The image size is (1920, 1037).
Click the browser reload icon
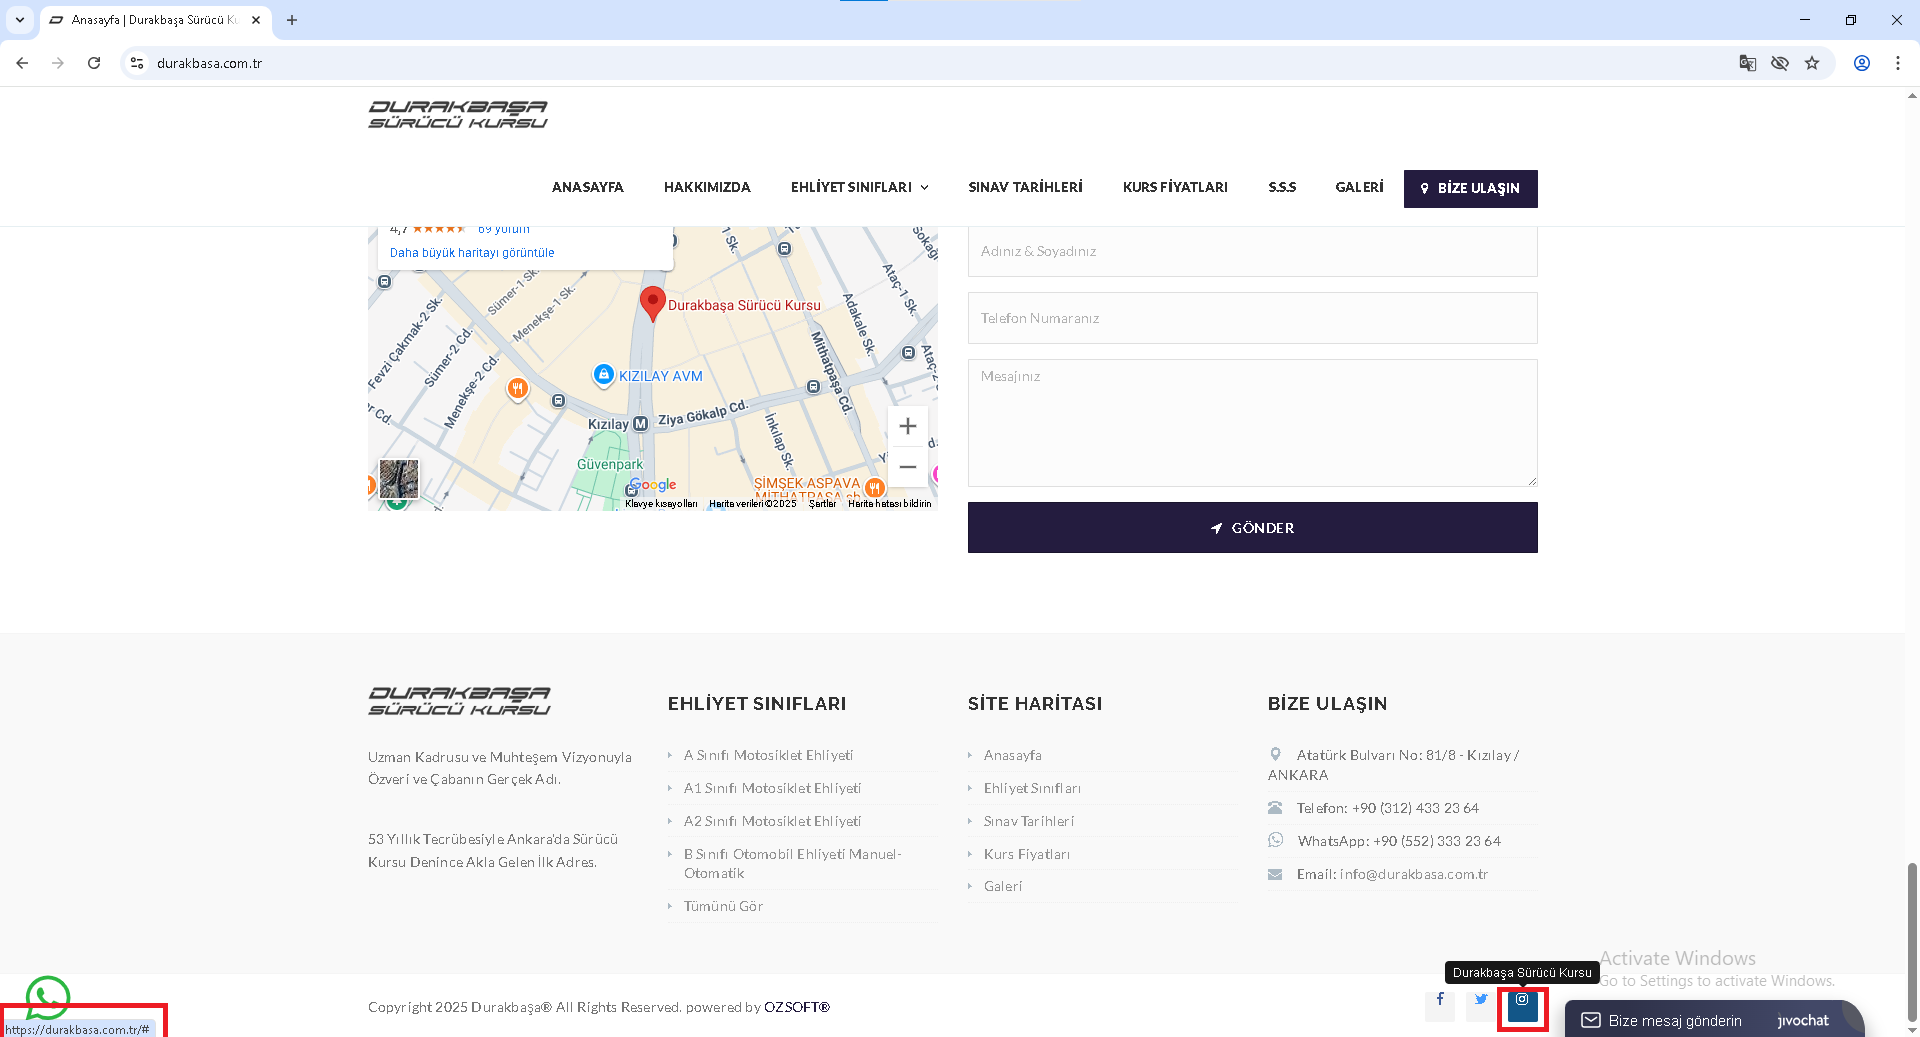click(x=94, y=63)
